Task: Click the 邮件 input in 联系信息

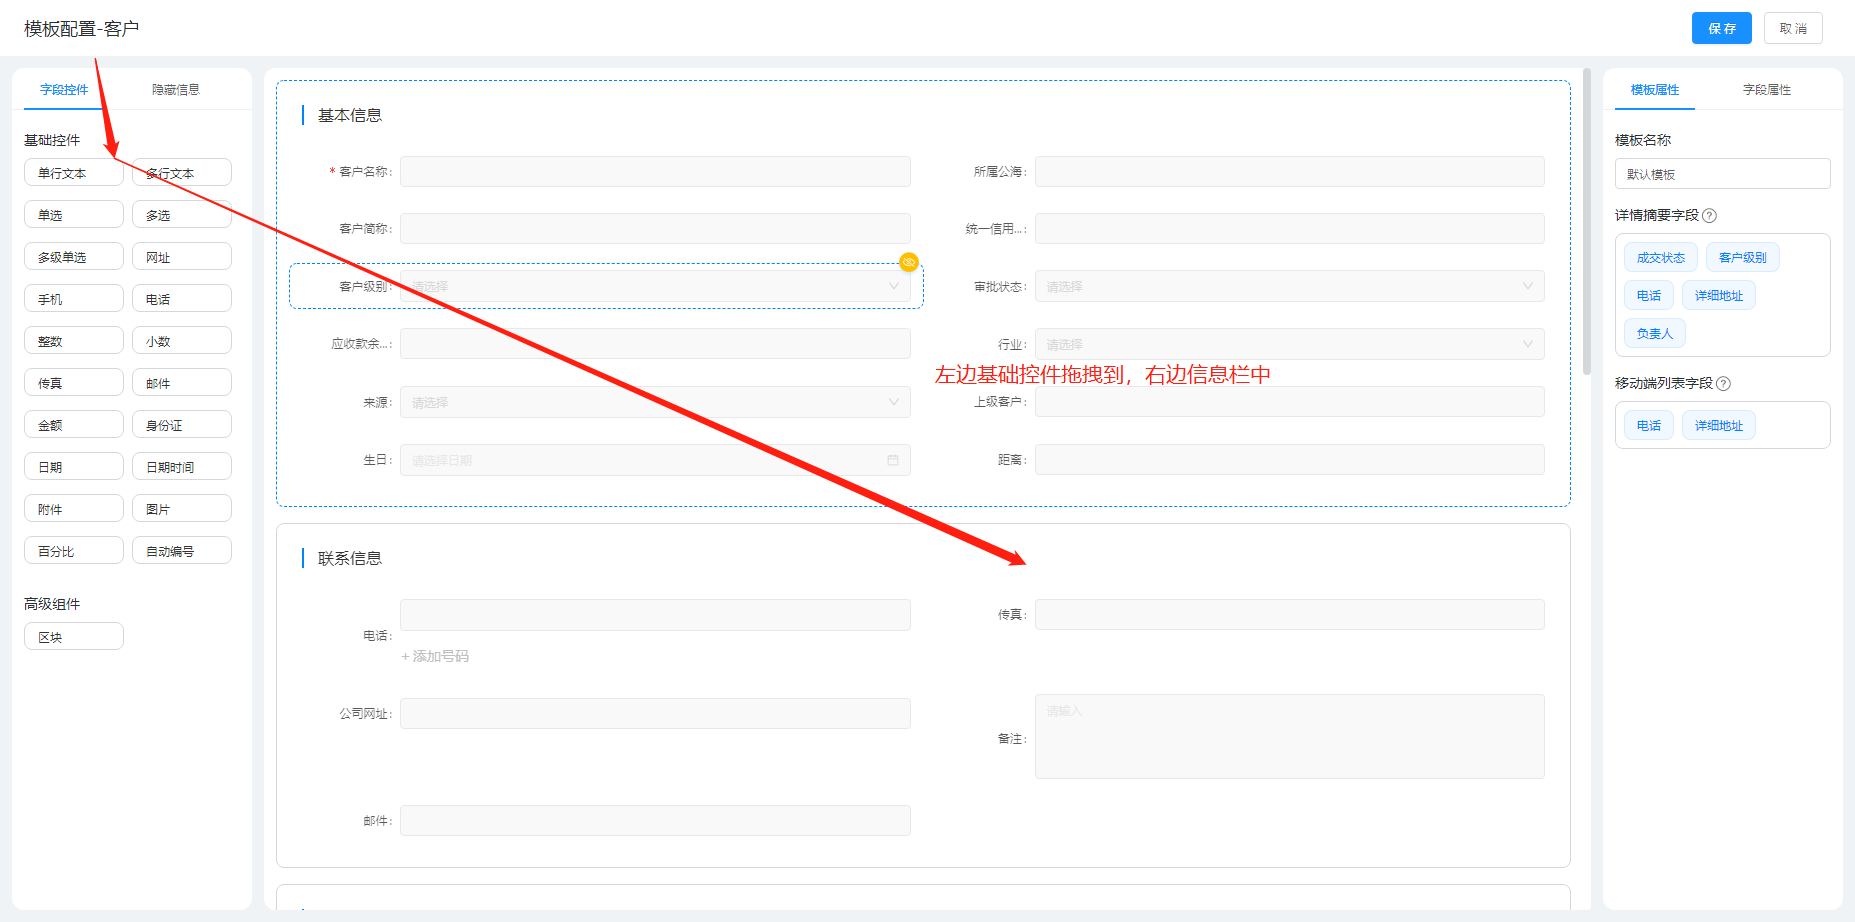Action: [655, 820]
